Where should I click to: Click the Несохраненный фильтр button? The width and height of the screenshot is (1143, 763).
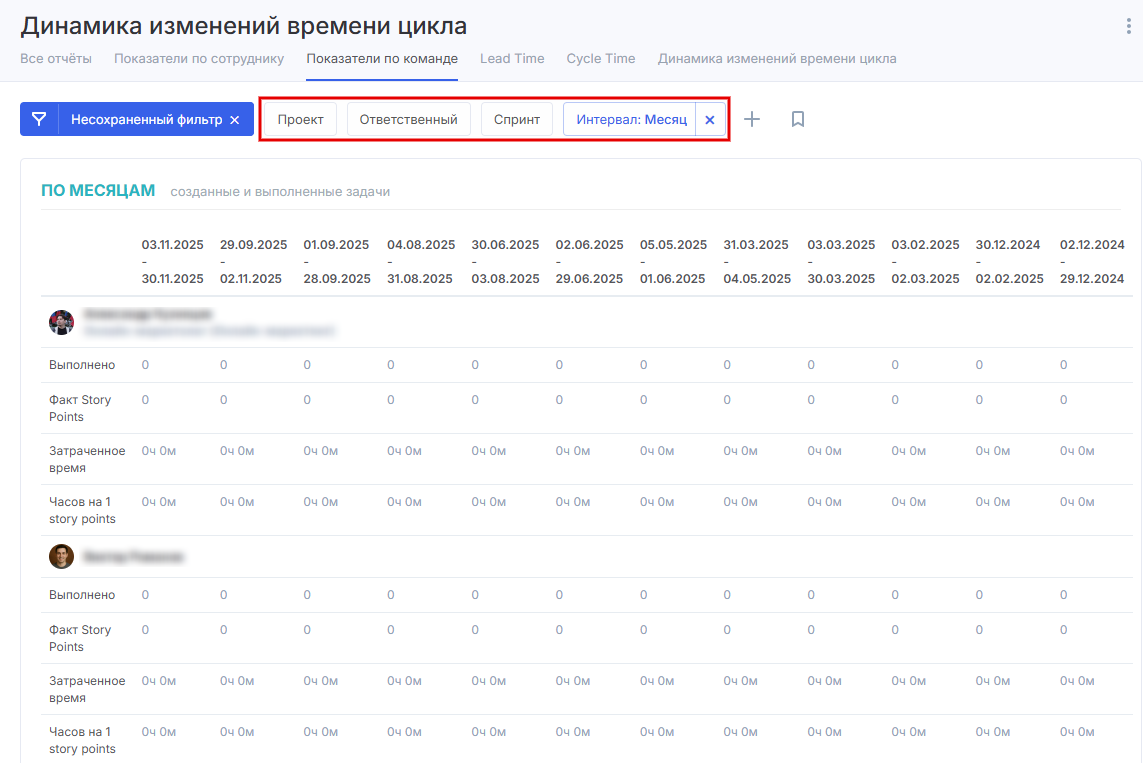pos(146,119)
